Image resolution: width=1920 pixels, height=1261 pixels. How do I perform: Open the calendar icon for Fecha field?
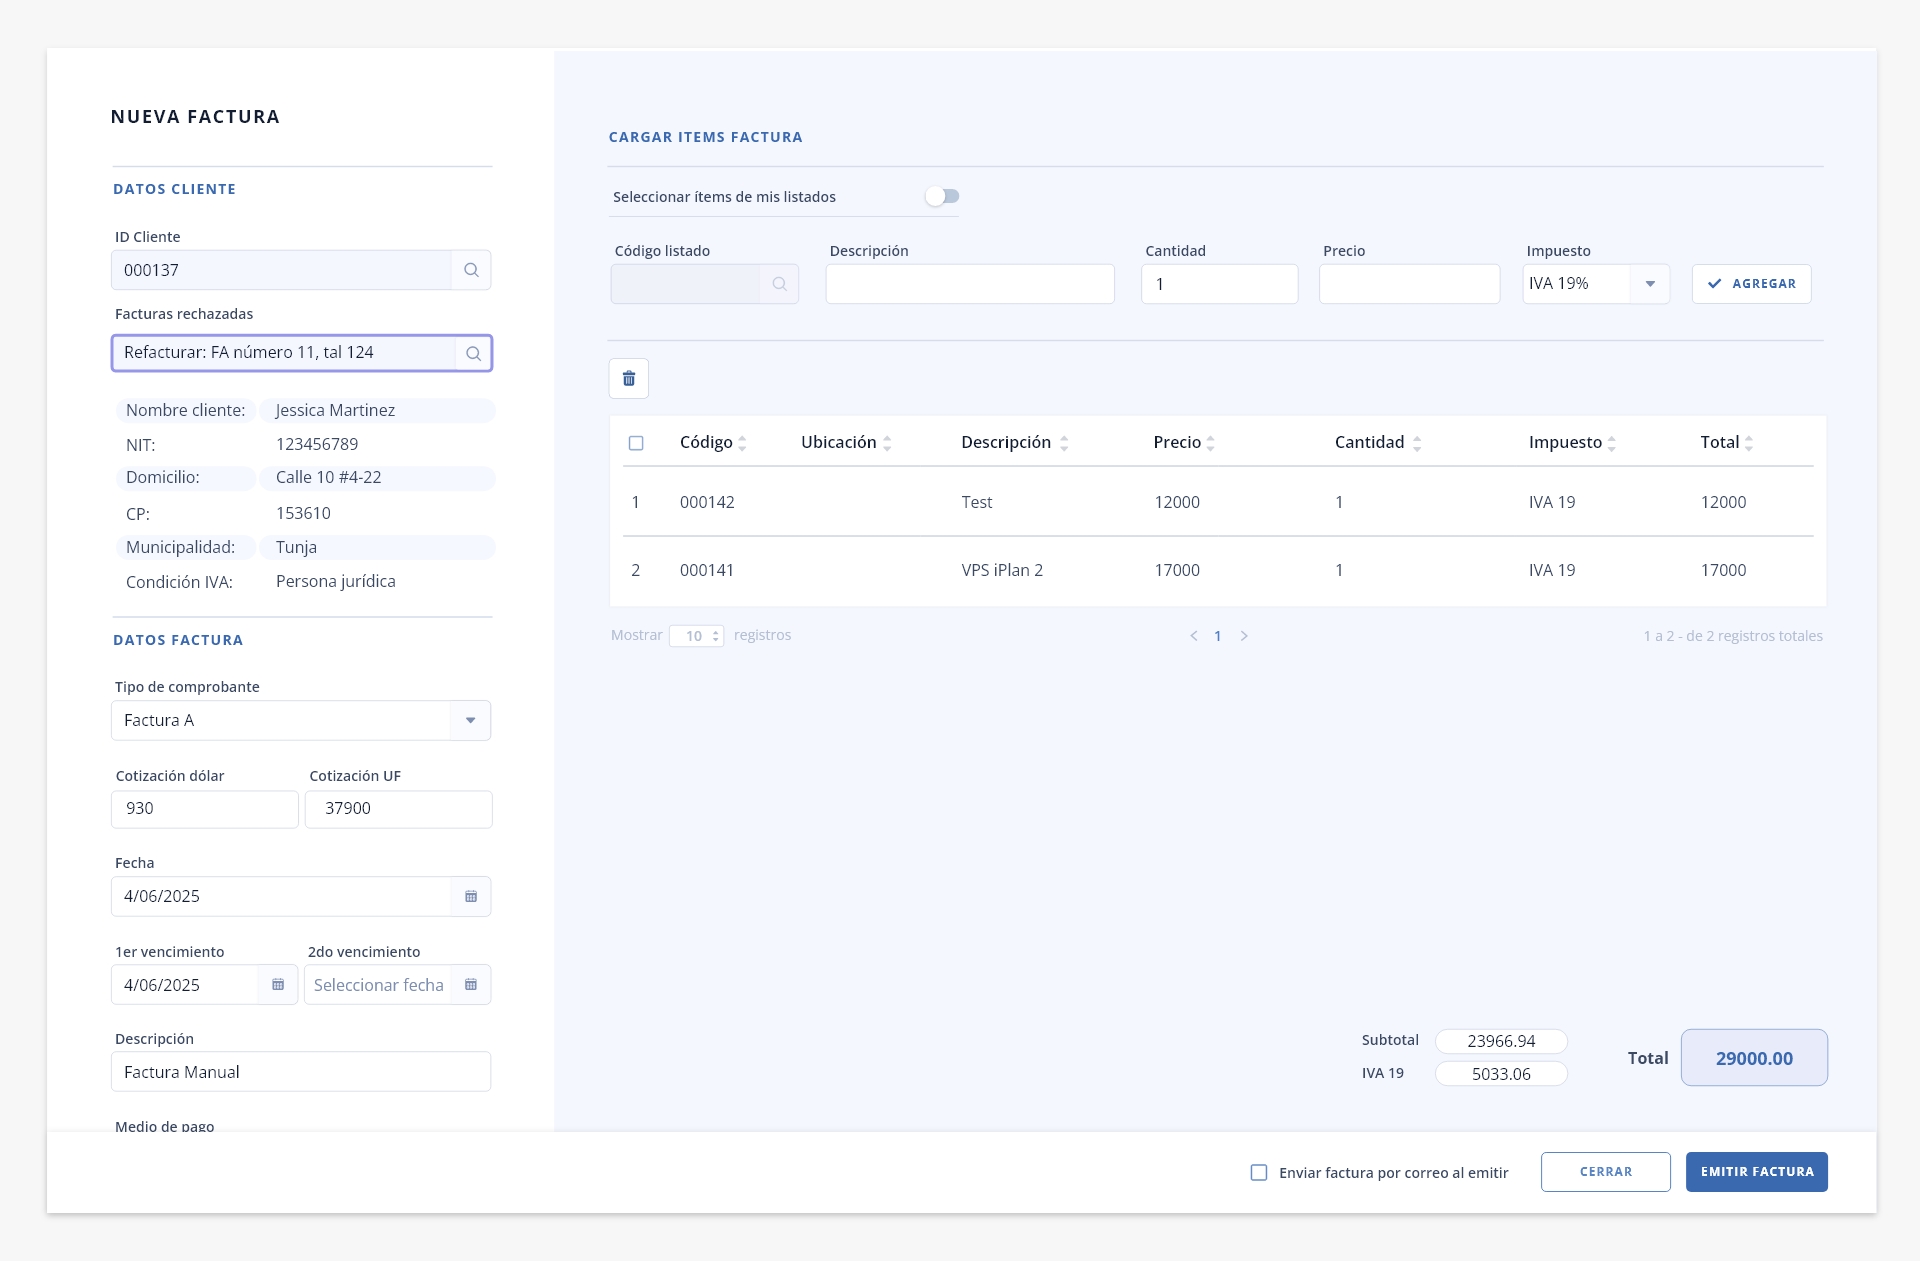(x=471, y=897)
